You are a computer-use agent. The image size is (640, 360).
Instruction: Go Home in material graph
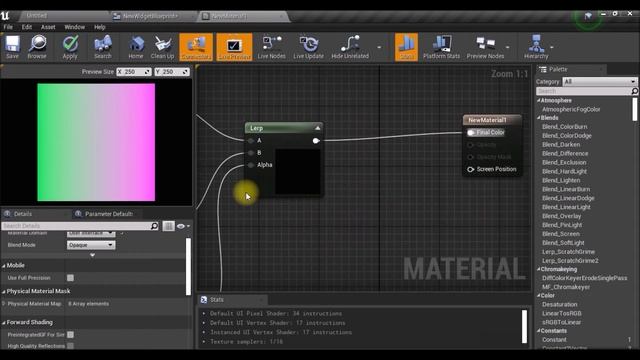[x=136, y=47]
